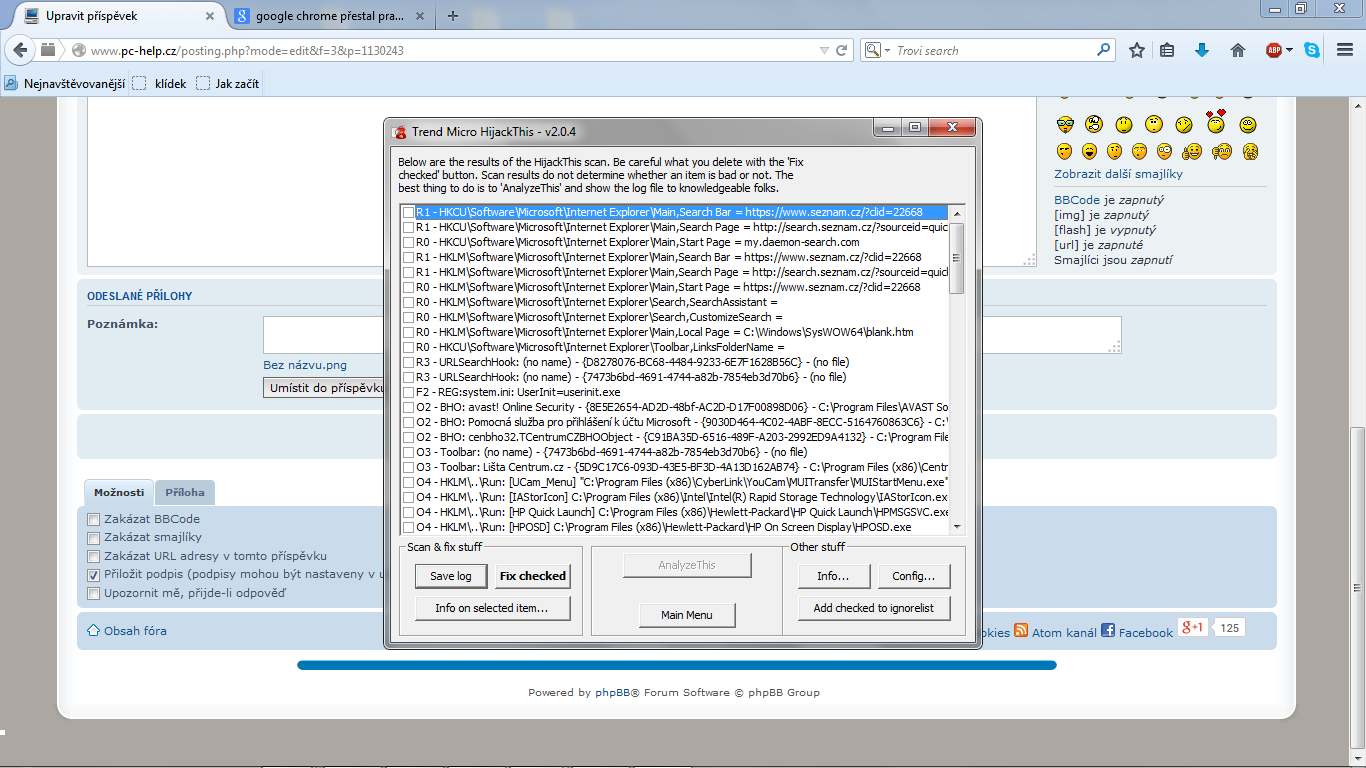Image resolution: width=1366 pixels, height=768 pixels.
Task: Open HijackThis Config button
Action: 914,576
